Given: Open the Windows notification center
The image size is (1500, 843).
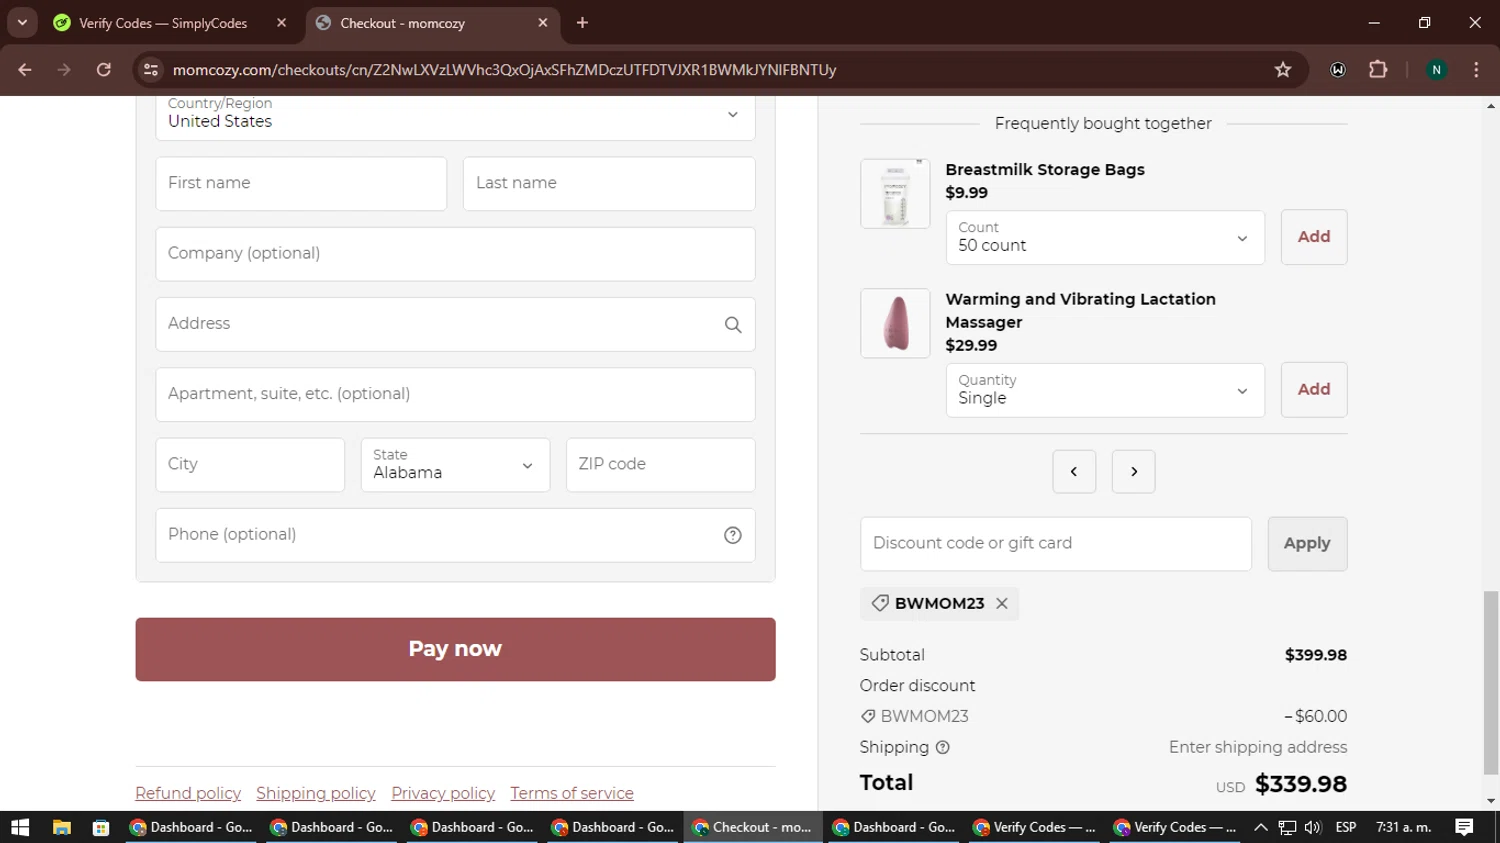Looking at the screenshot, I should (1465, 827).
